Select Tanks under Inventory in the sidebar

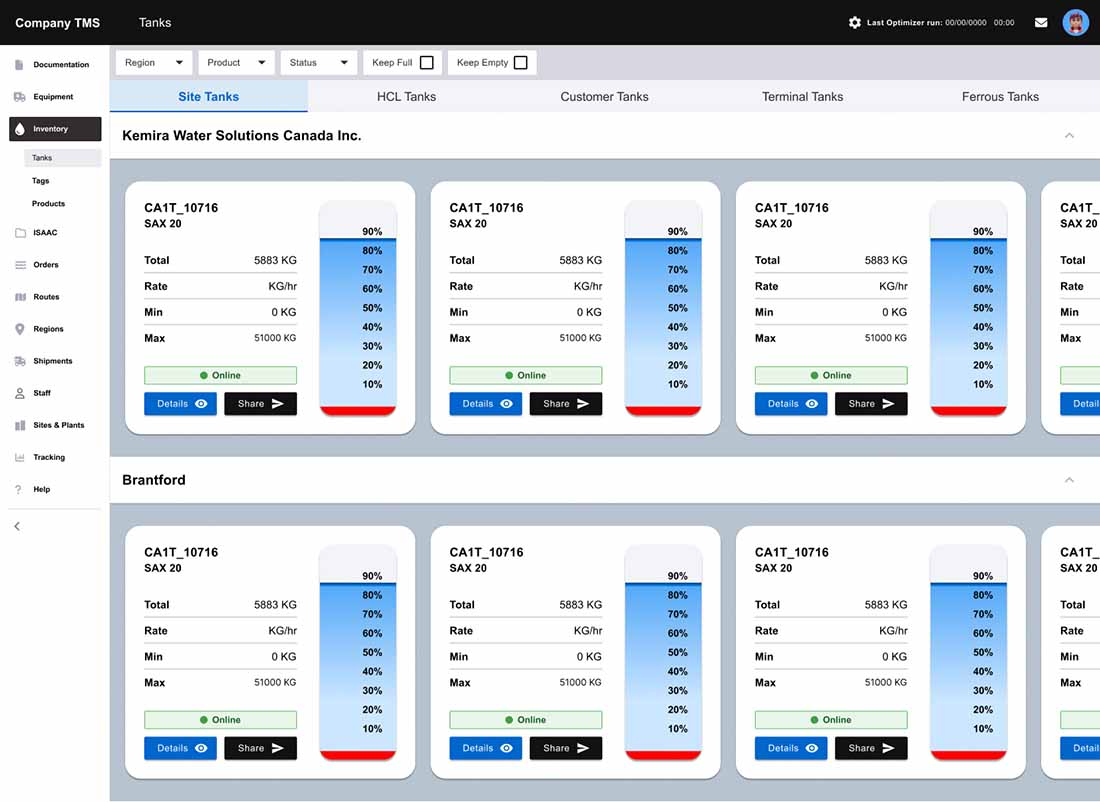pyautogui.click(x=62, y=158)
